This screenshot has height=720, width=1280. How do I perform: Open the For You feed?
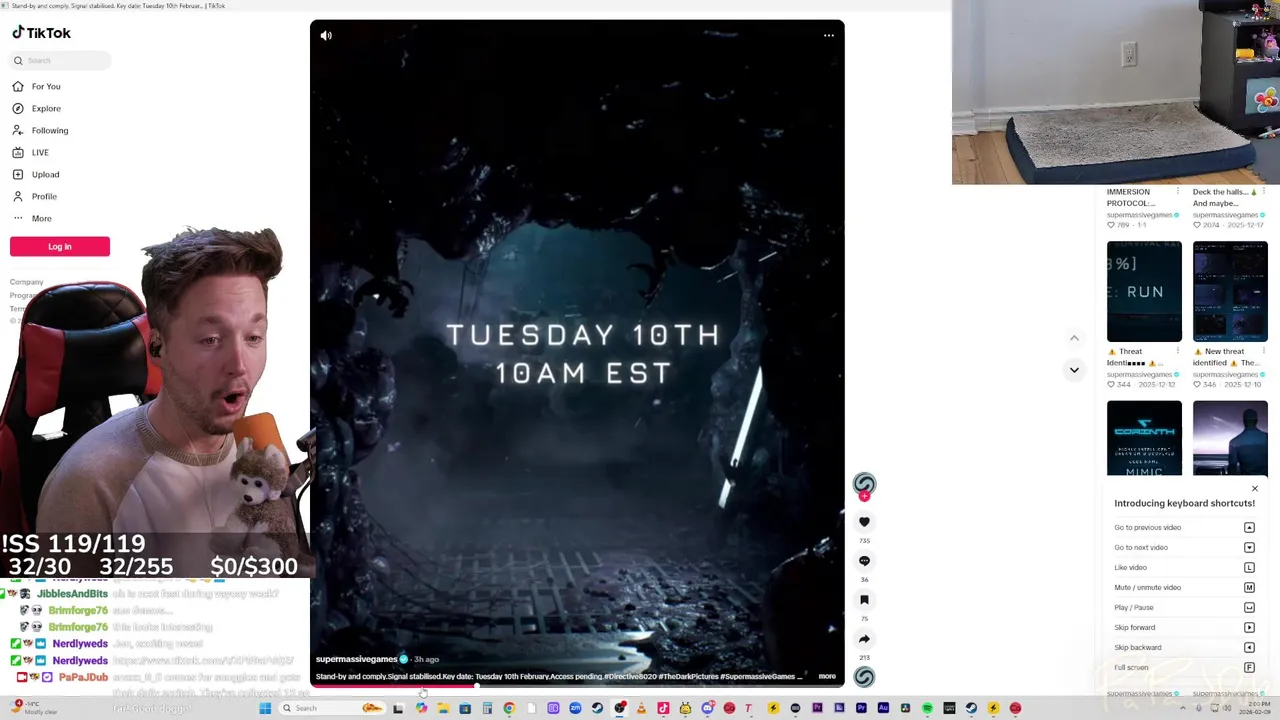(46, 86)
